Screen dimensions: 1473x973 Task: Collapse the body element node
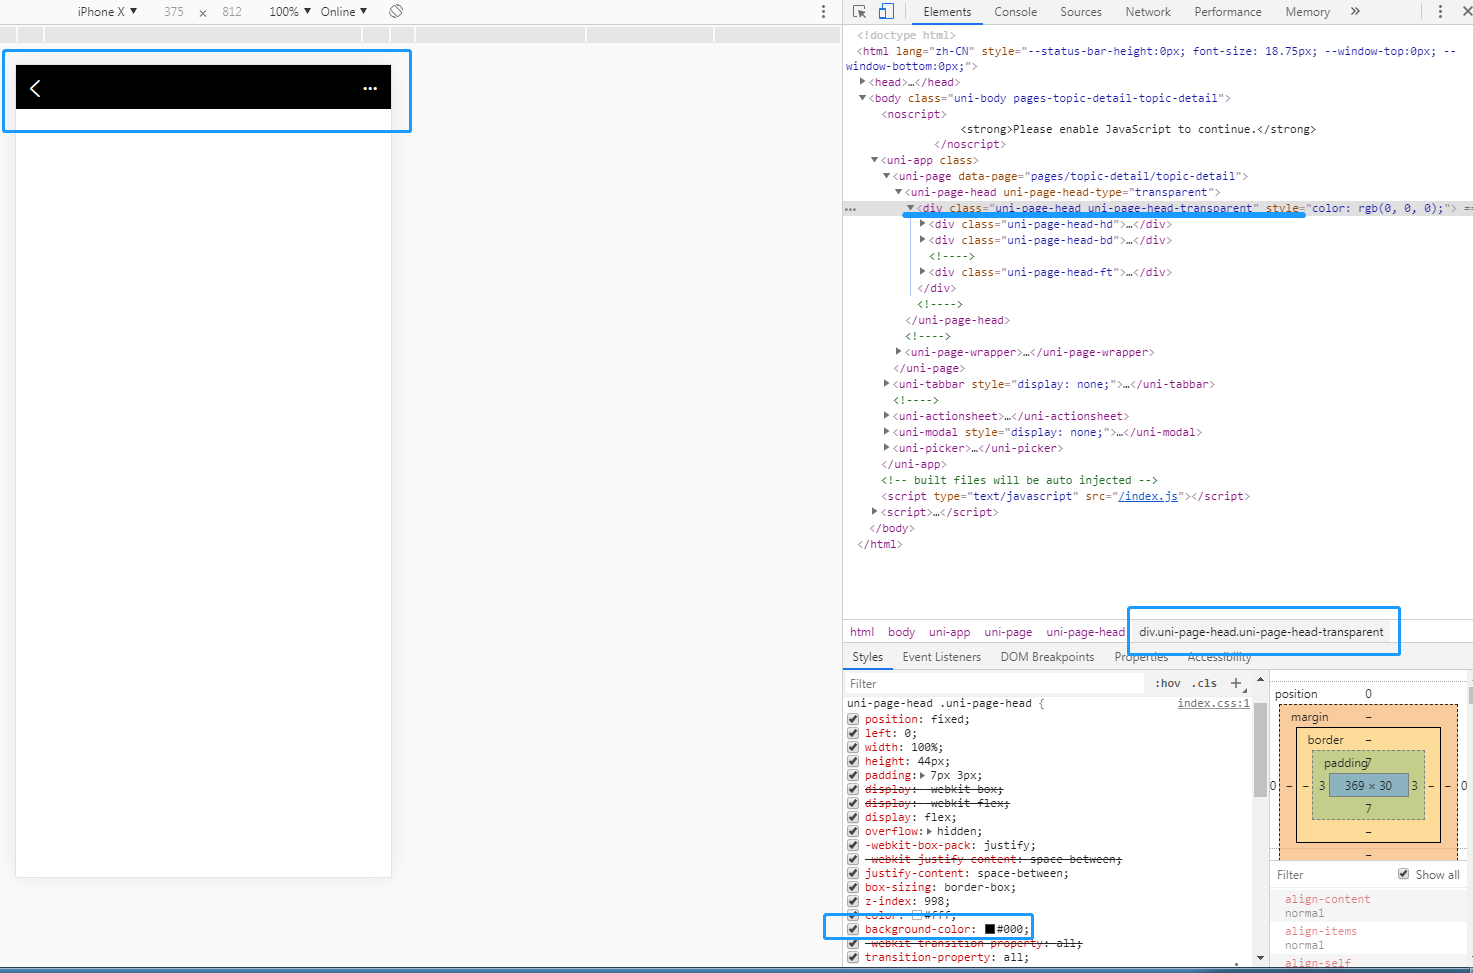tap(863, 98)
